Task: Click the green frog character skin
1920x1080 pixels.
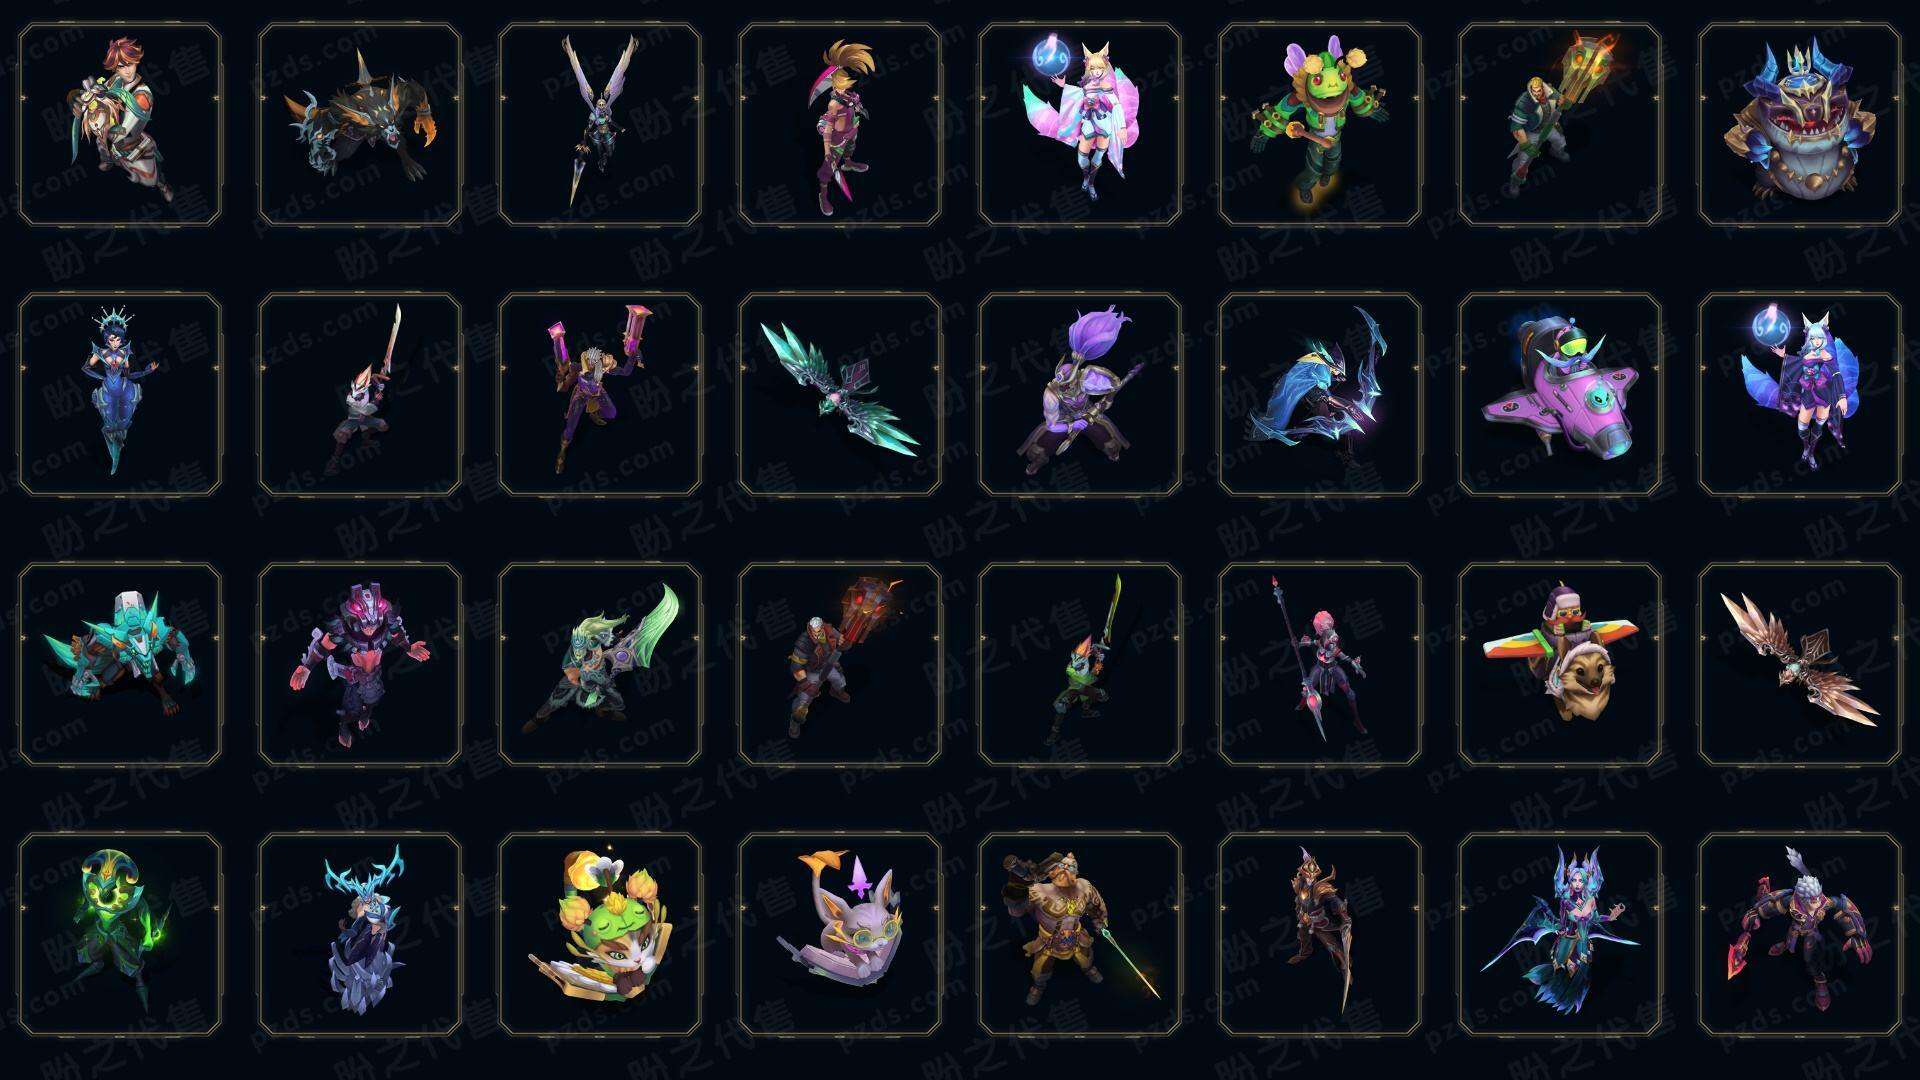Action: coord(1320,125)
